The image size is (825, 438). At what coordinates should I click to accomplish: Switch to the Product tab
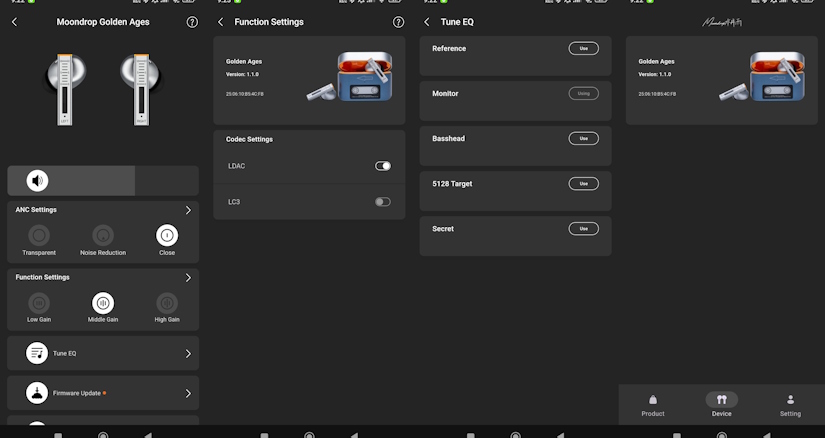pyautogui.click(x=653, y=405)
